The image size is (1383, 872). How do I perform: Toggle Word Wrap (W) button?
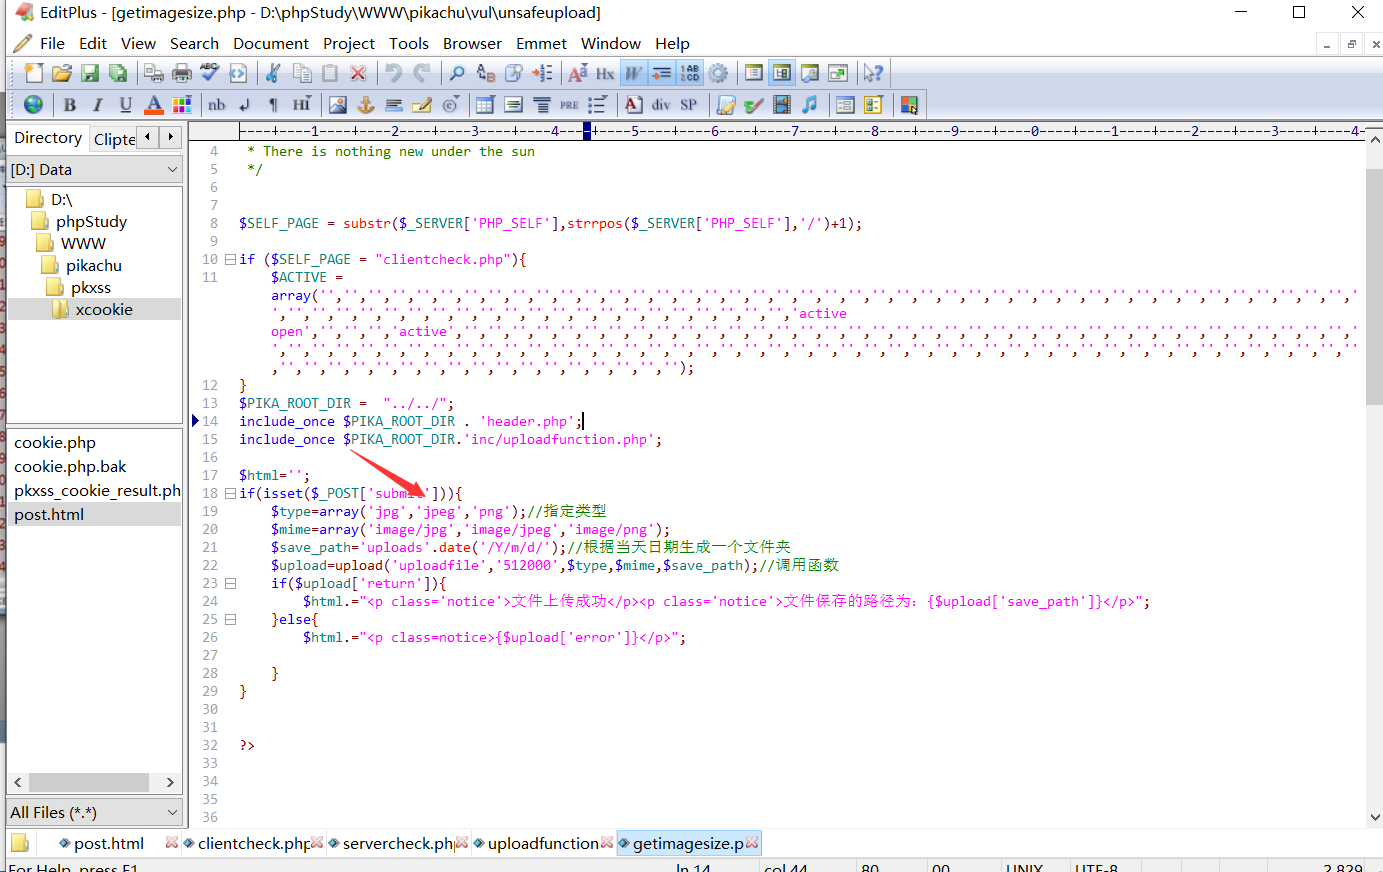pos(634,73)
